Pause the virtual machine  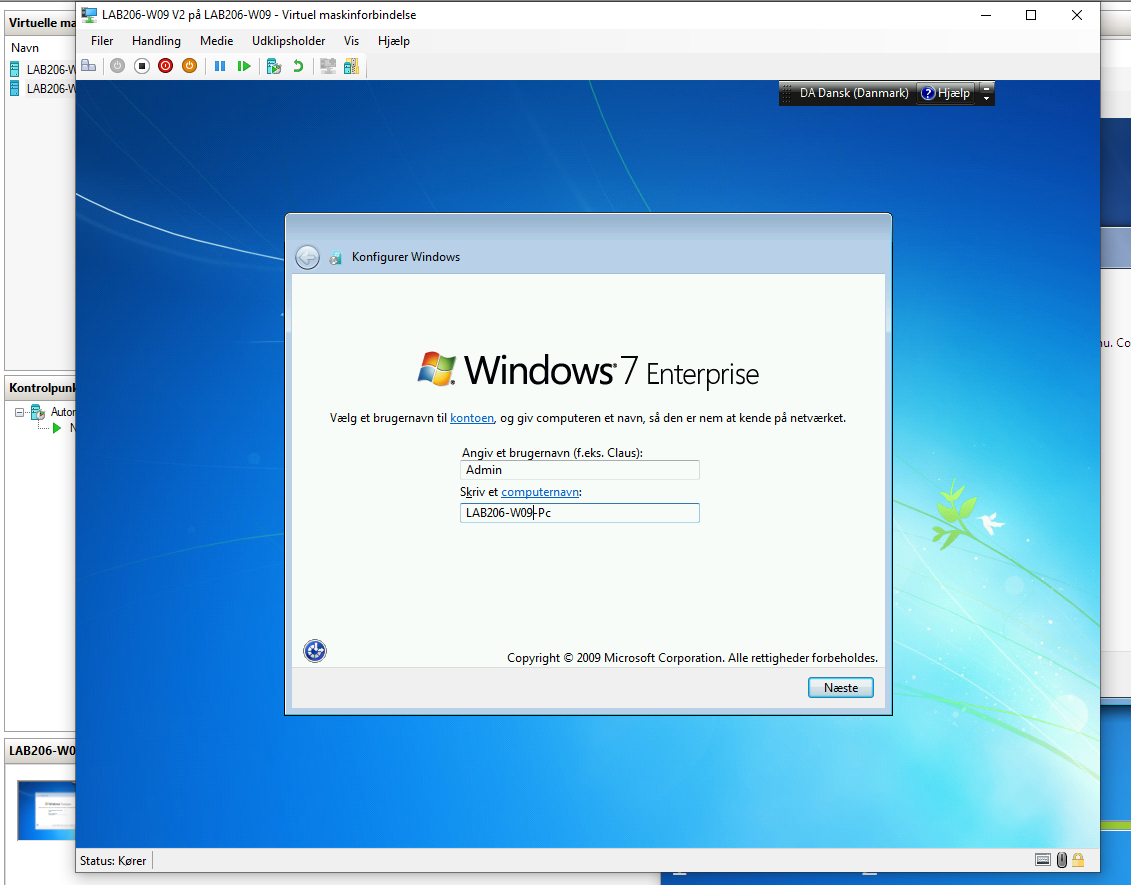220,66
